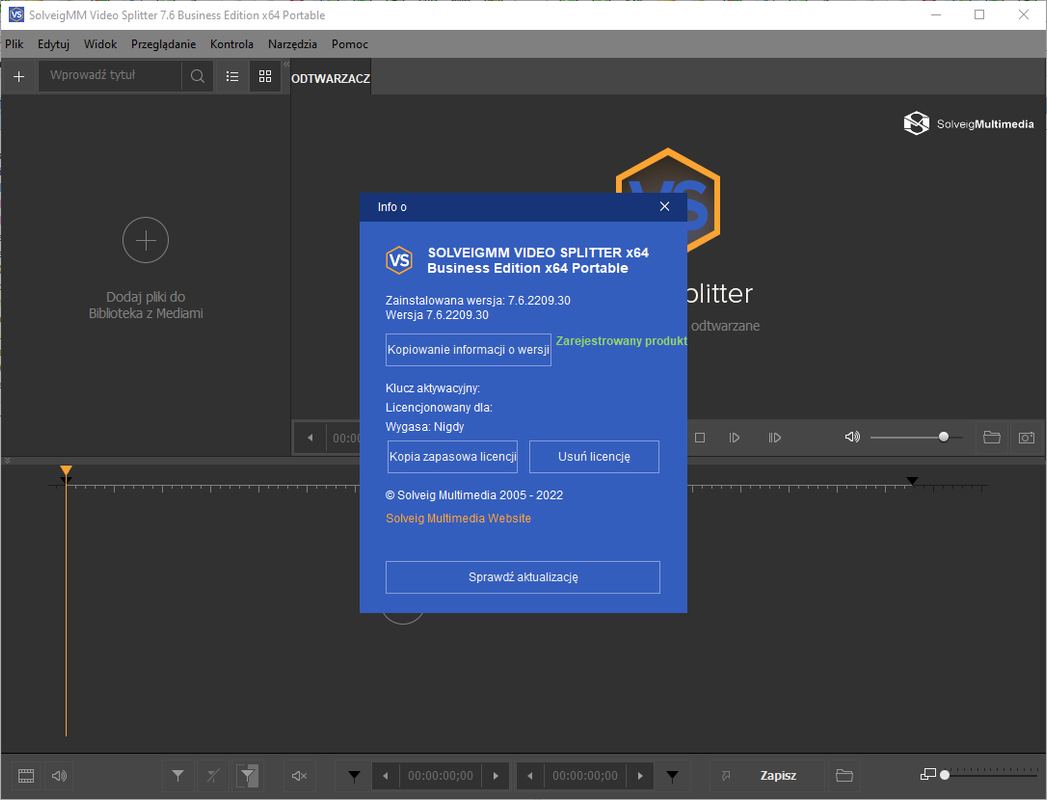
Task: Click the next frame player button
Action: tap(735, 438)
